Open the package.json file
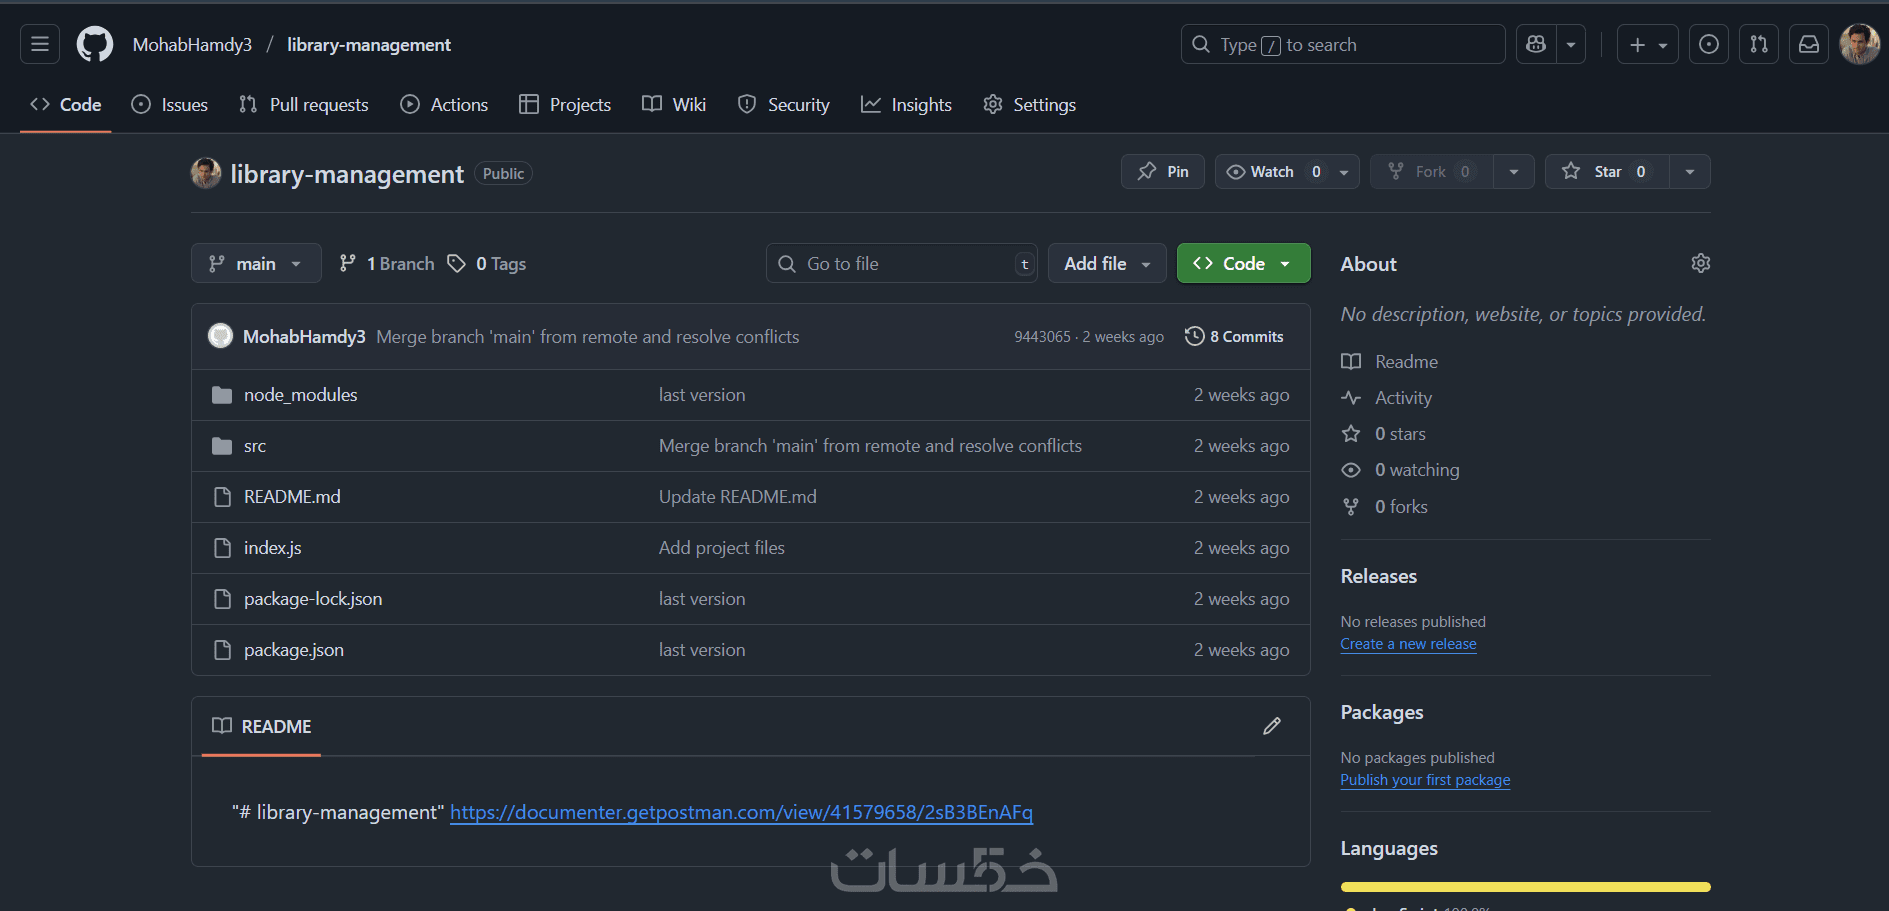This screenshot has width=1889, height=911. point(294,650)
